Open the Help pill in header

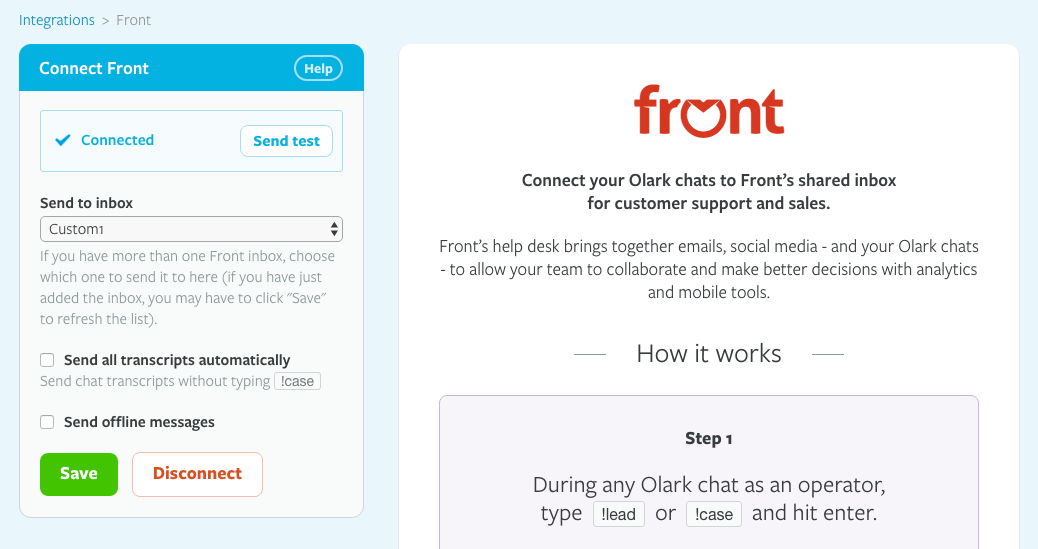318,69
